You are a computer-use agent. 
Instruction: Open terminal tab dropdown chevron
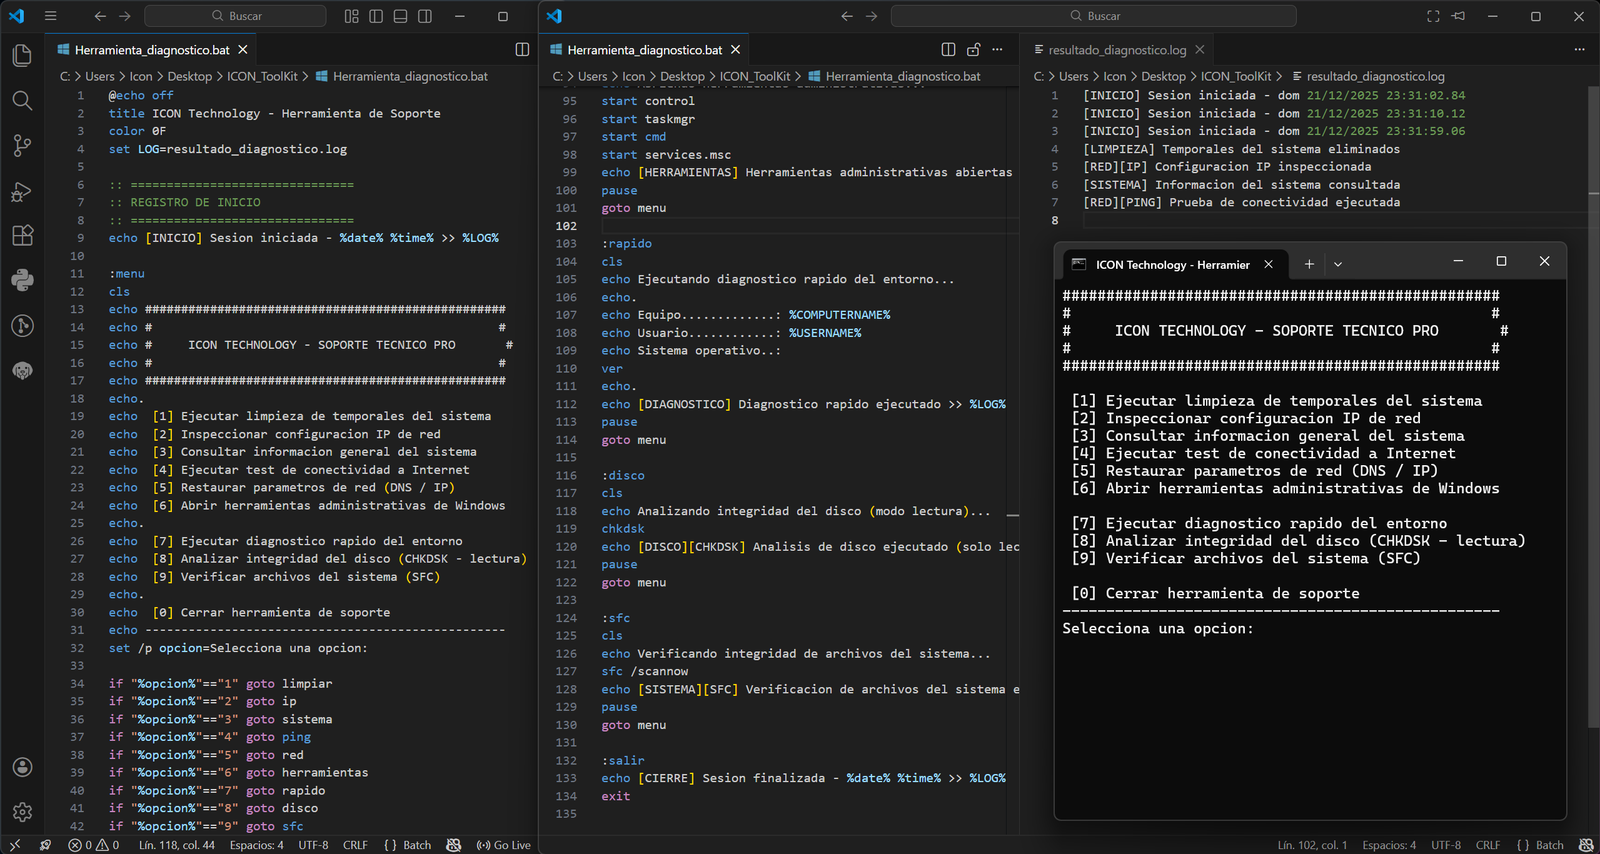pos(1338,264)
